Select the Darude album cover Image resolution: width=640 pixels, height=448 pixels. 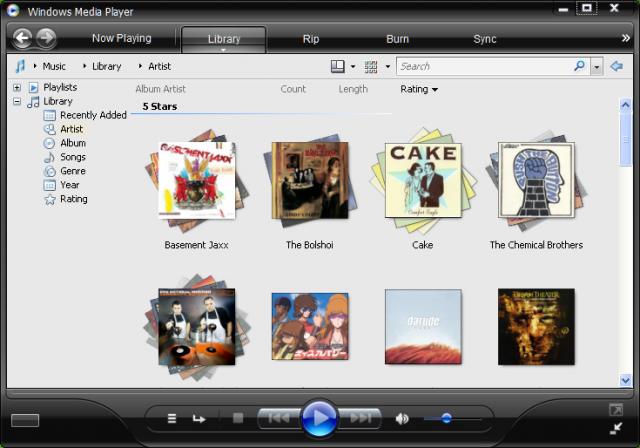coord(423,327)
